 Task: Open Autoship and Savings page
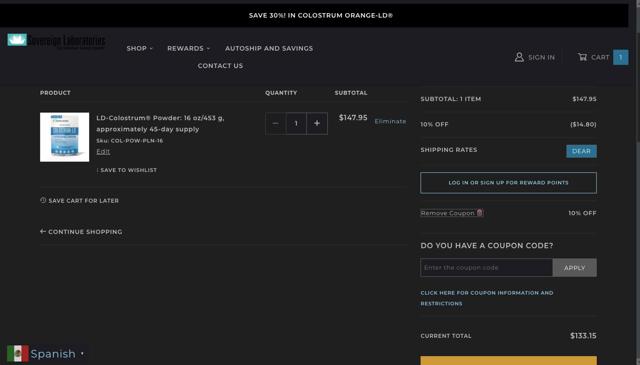click(x=269, y=48)
